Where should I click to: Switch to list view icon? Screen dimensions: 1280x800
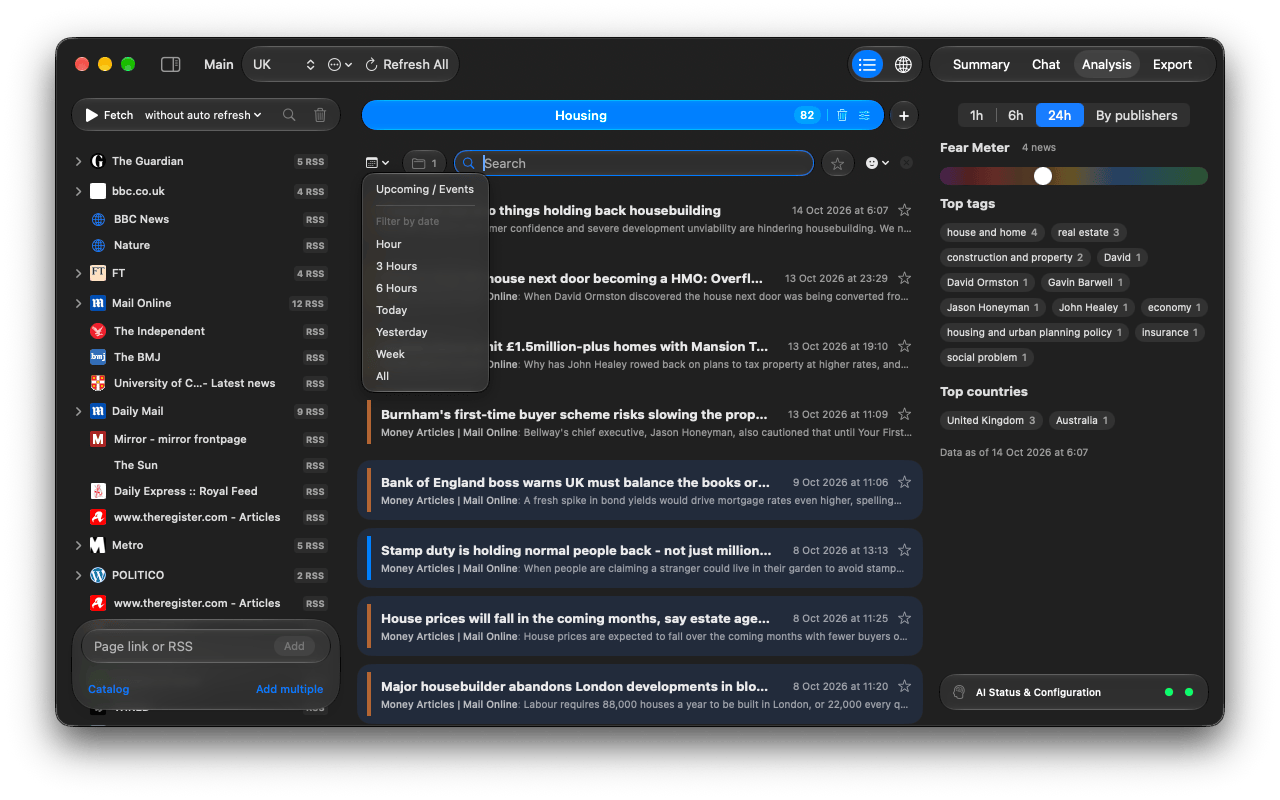tap(867, 64)
